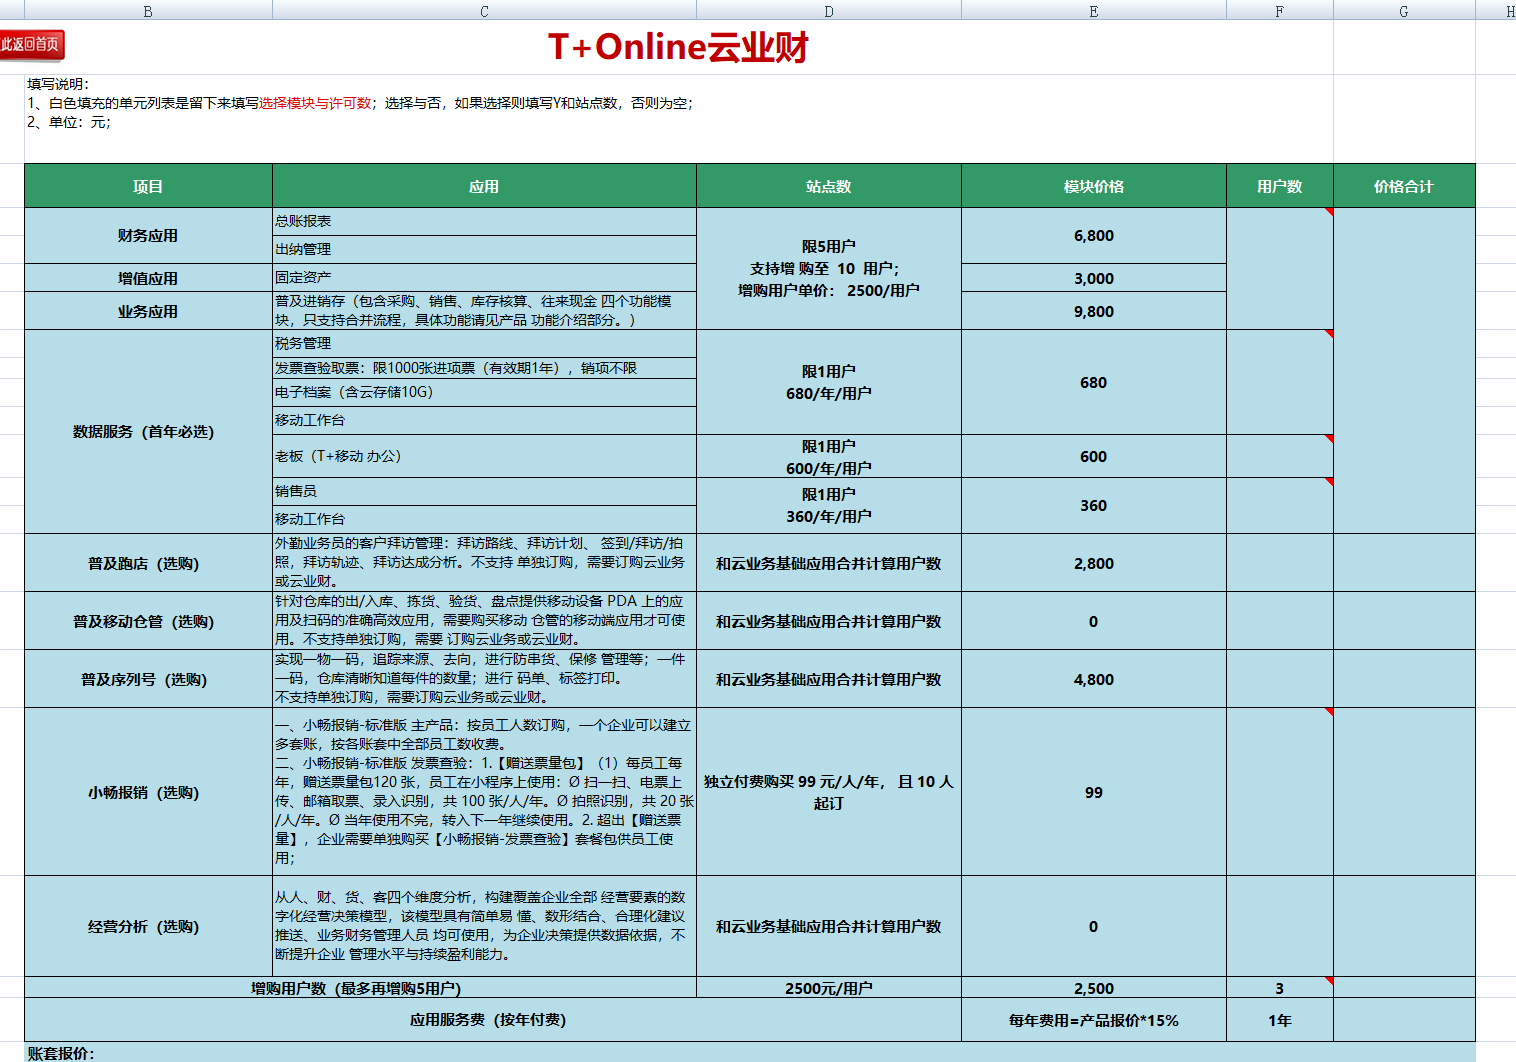Screen dimensions: 1516x1062
Task: Select the 普及序列号（选购）cell
Action: pyautogui.click(x=148, y=679)
